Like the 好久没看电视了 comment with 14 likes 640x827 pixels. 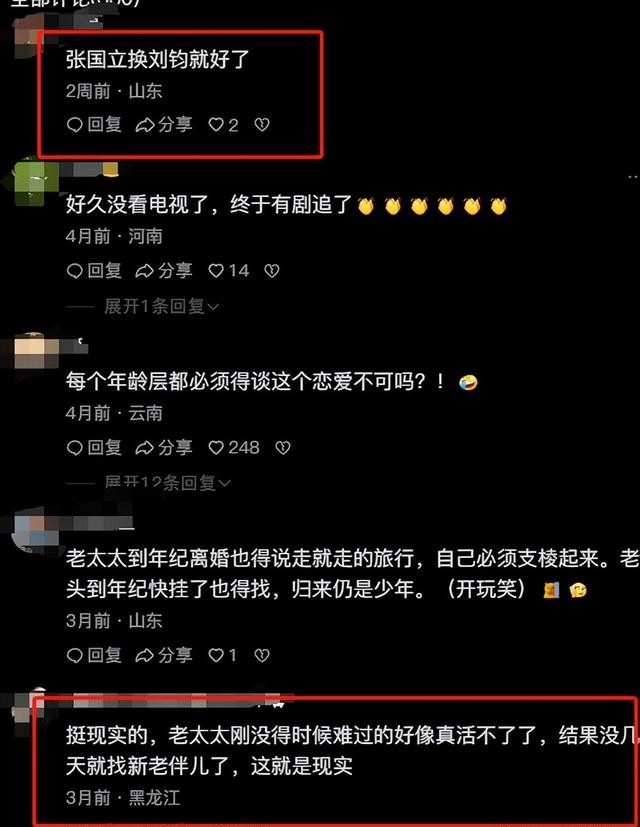click(228, 271)
